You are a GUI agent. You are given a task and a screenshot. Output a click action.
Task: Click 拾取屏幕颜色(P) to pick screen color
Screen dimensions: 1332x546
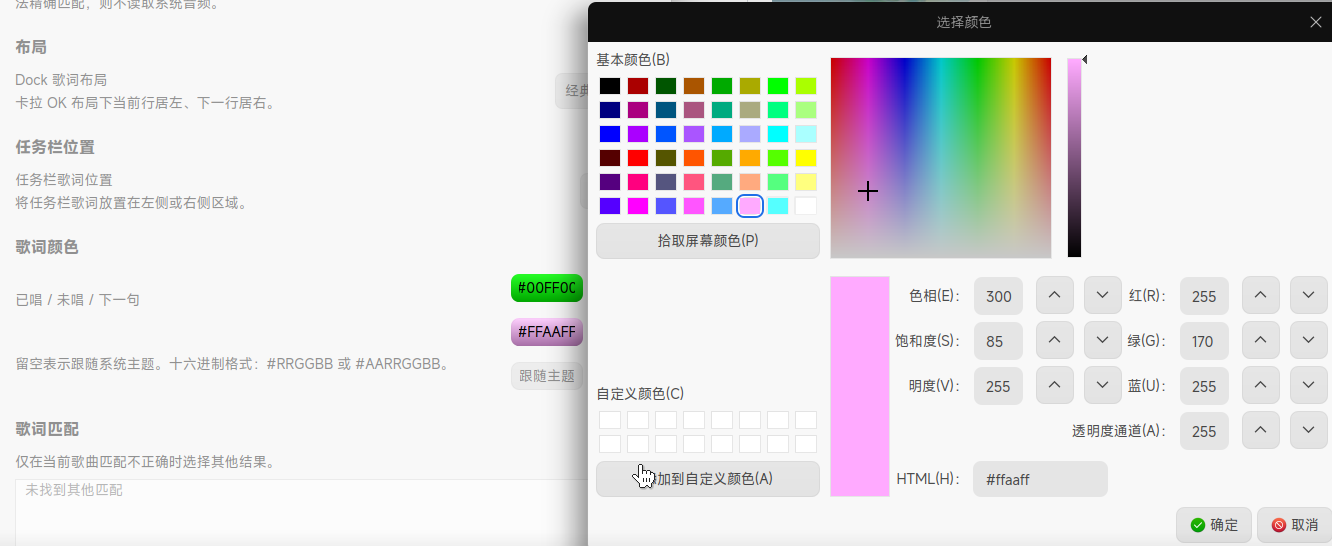click(708, 241)
